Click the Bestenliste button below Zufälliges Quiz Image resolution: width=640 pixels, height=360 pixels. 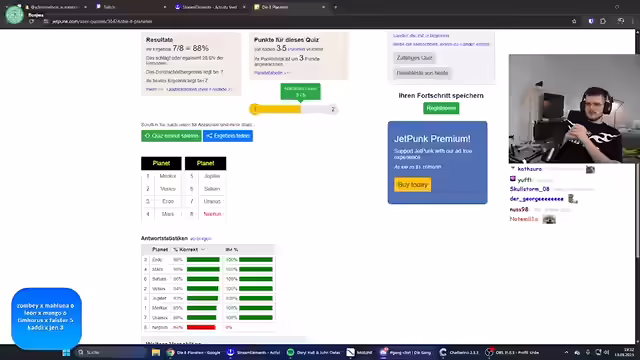(x=422, y=73)
